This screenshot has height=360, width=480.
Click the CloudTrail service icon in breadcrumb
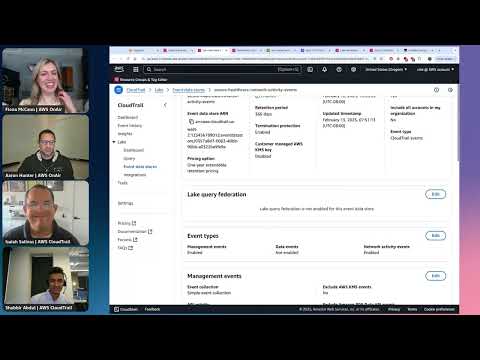(x=119, y=90)
